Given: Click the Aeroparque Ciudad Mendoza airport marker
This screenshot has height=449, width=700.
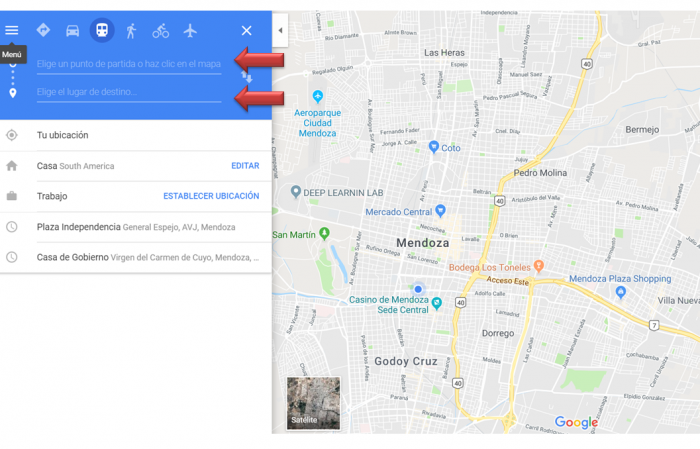Looking at the screenshot, I should coord(318,96).
